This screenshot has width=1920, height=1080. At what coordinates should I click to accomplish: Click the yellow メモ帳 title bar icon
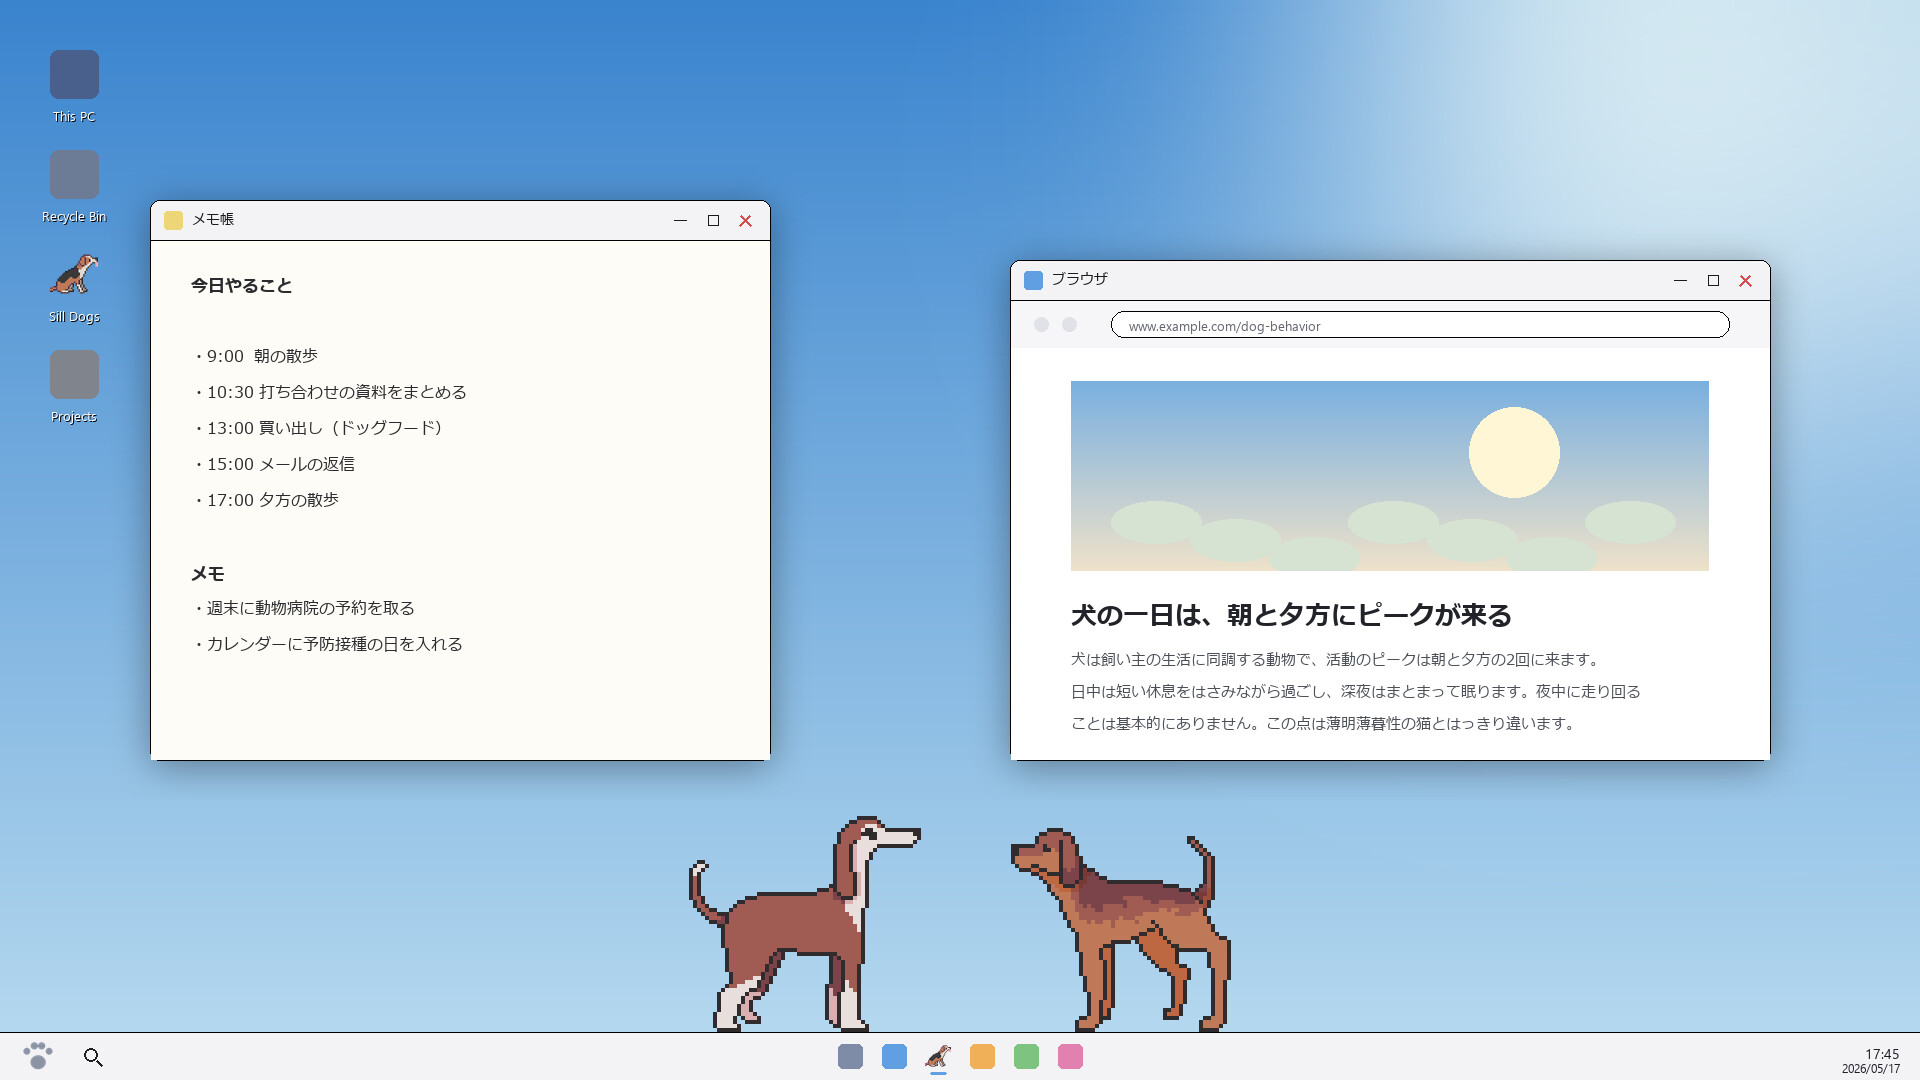click(173, 220)
